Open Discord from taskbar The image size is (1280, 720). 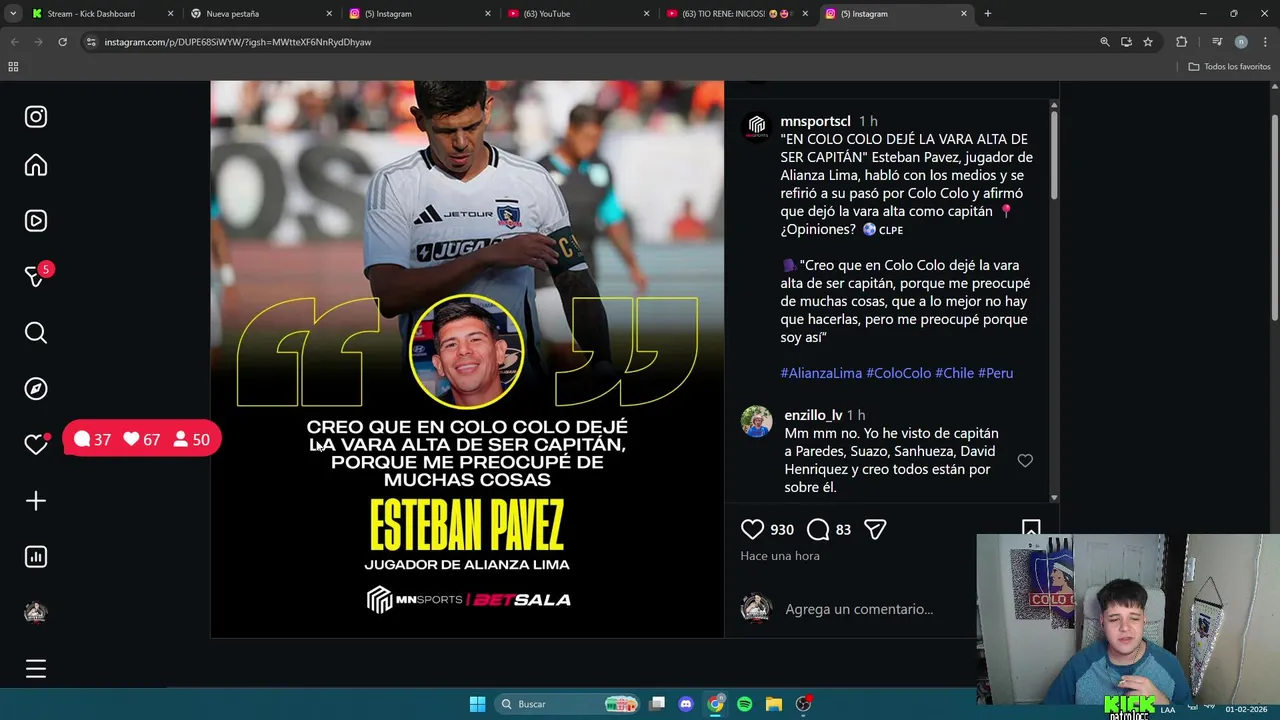coord(686,704)
